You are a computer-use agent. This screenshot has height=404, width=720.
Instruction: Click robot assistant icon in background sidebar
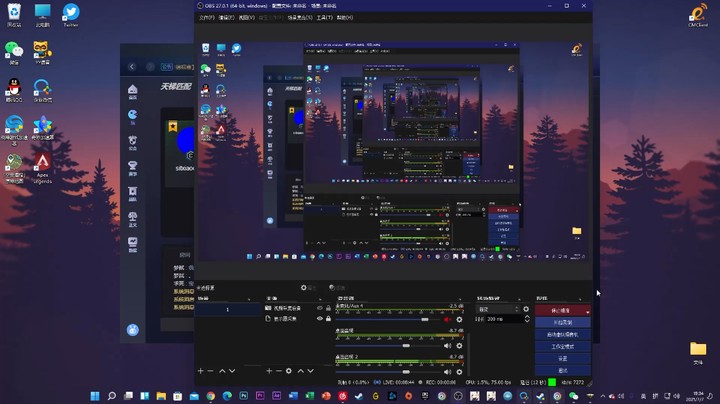tap(133, 330)
